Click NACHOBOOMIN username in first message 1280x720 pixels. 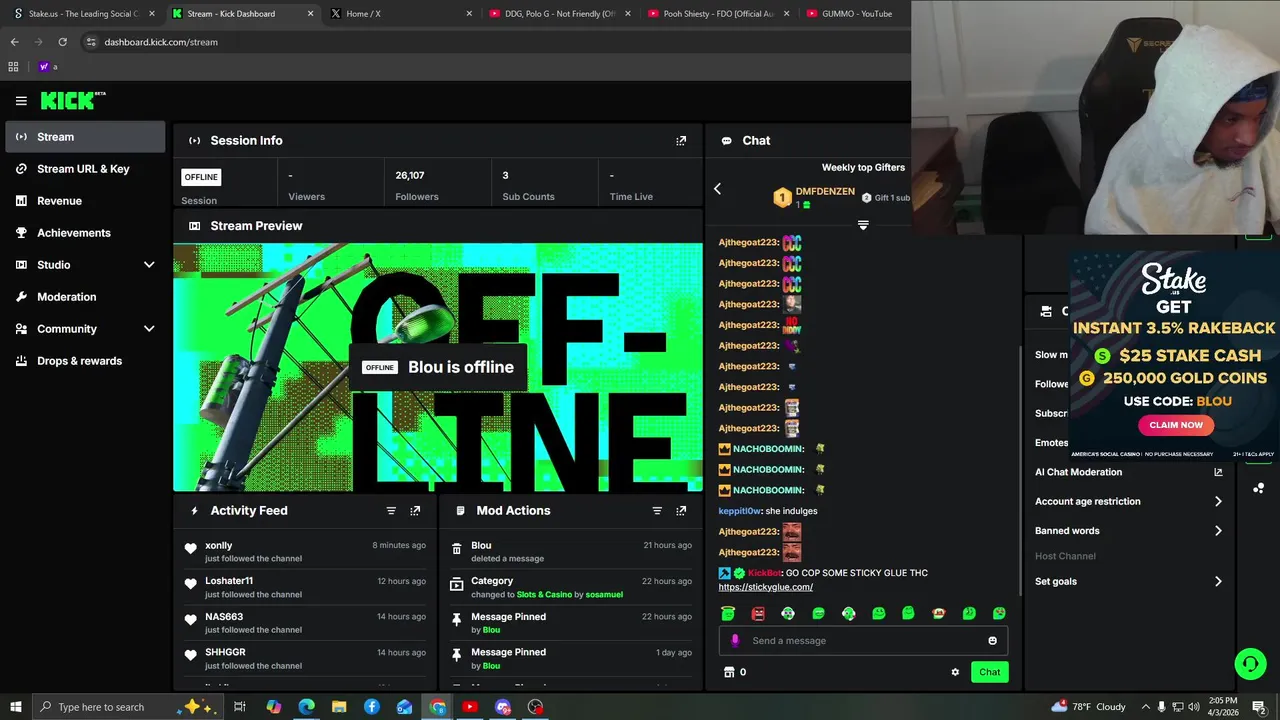769,449
